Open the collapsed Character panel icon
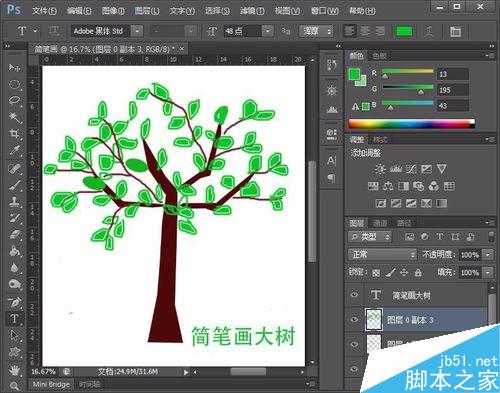This screenshot has height=393, width=500. (x=331, y=161)
